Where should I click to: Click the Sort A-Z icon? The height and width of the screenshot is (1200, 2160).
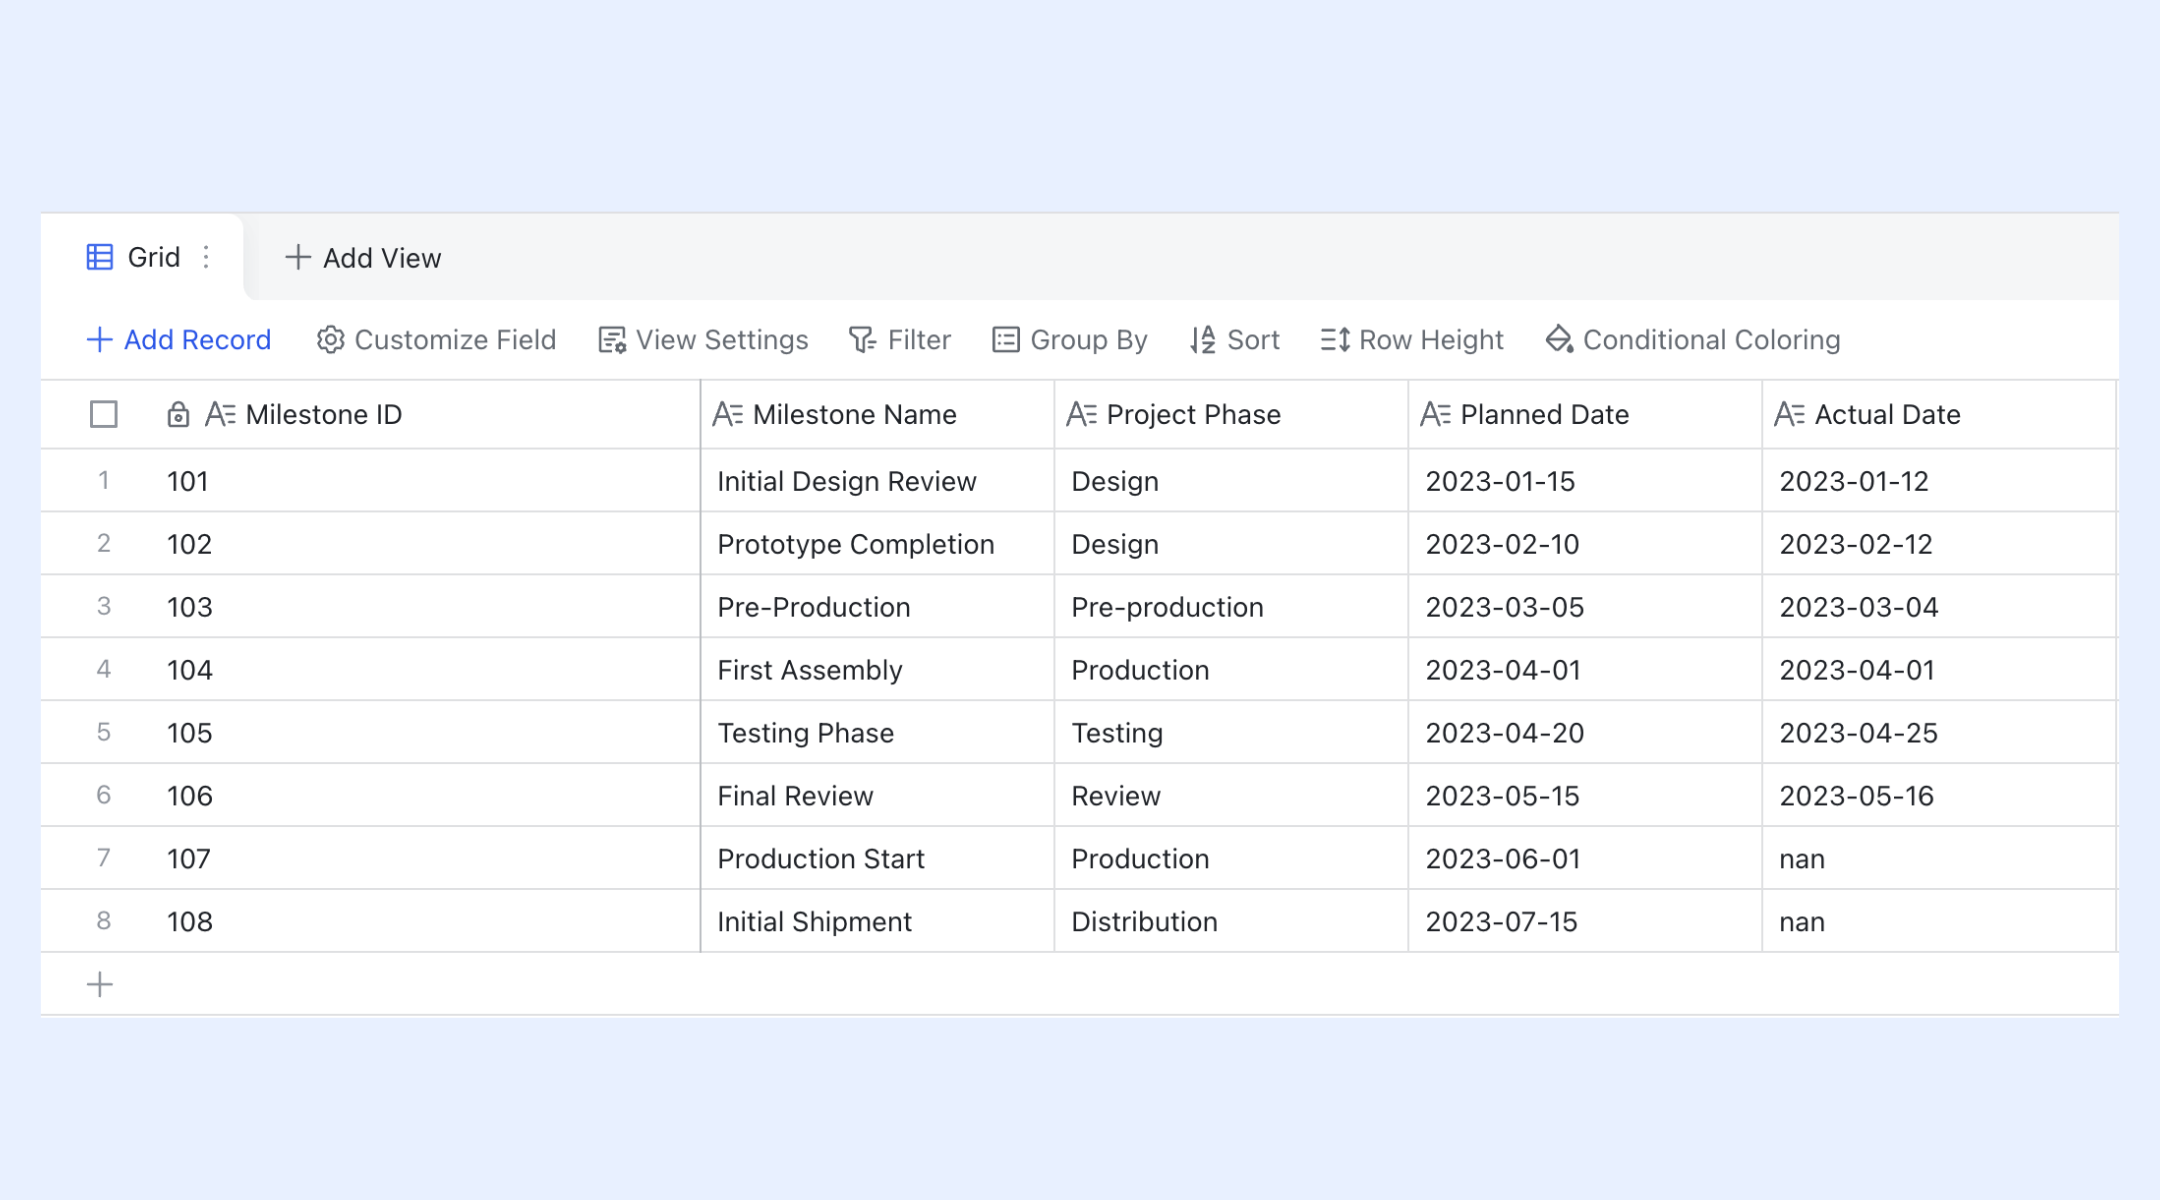point(1203,340)
